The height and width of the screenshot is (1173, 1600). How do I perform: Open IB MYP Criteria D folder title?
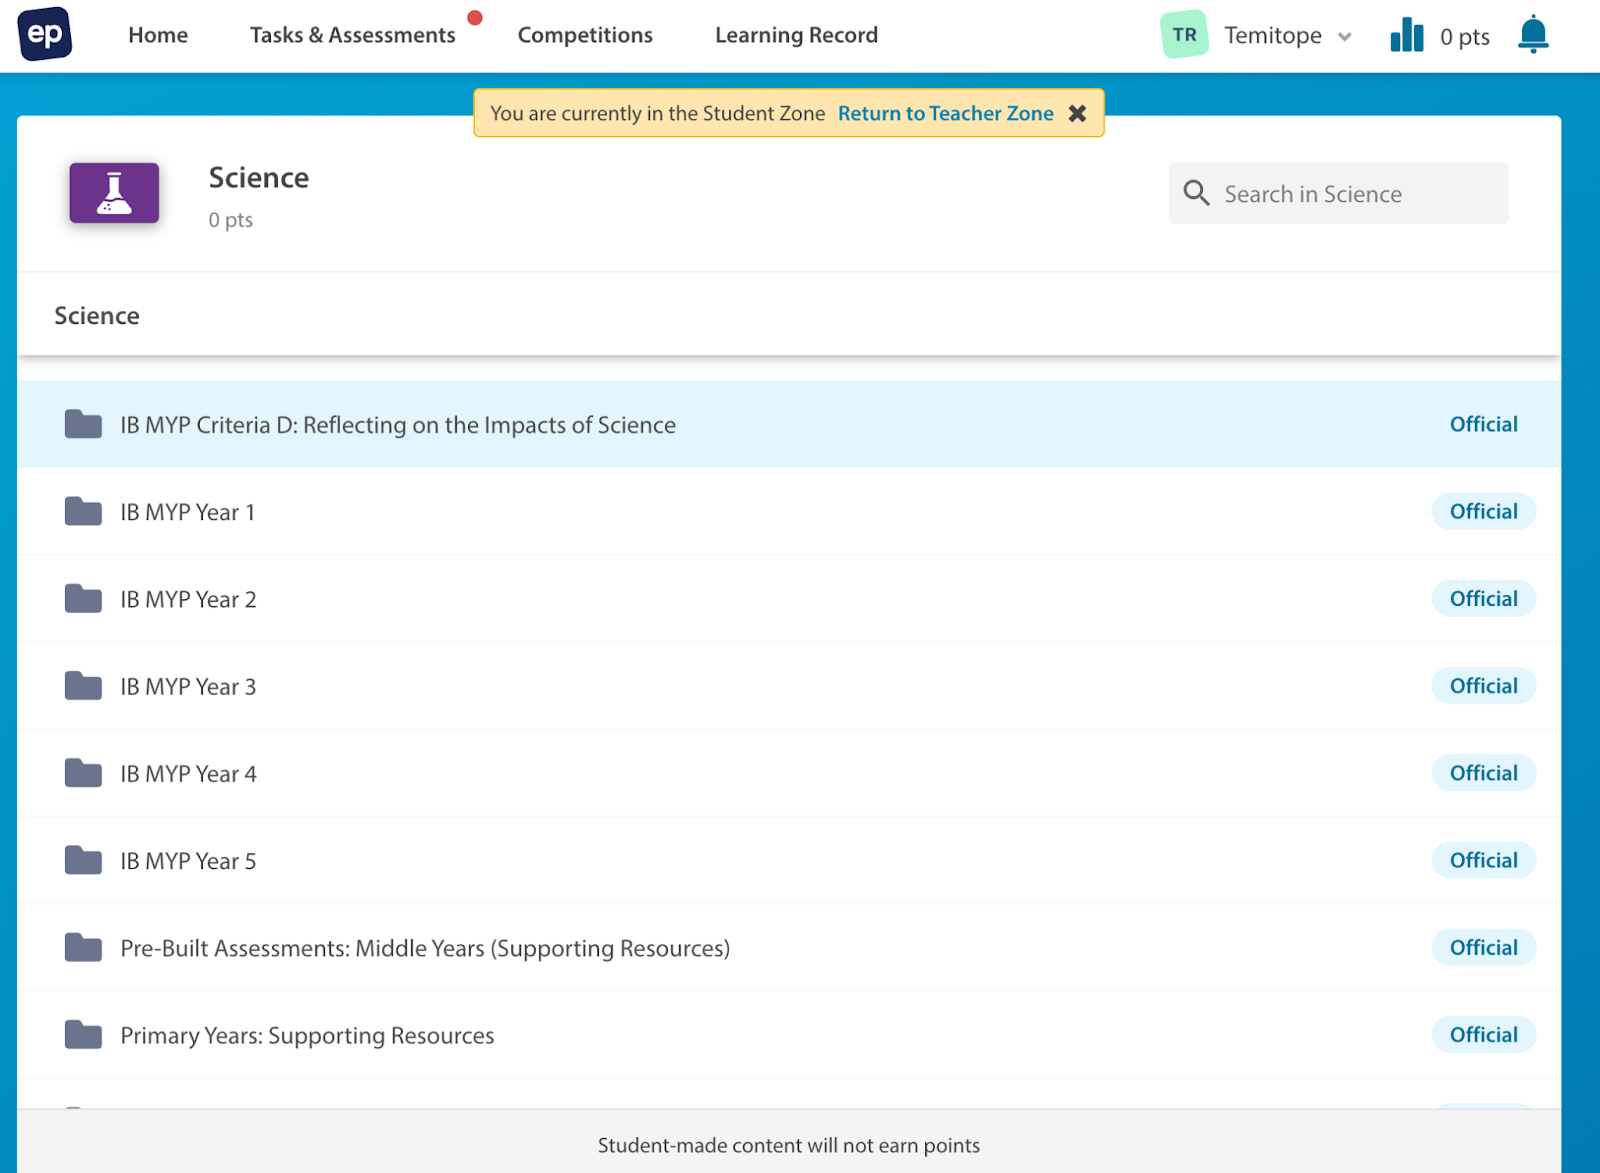[x=398, y=425]
